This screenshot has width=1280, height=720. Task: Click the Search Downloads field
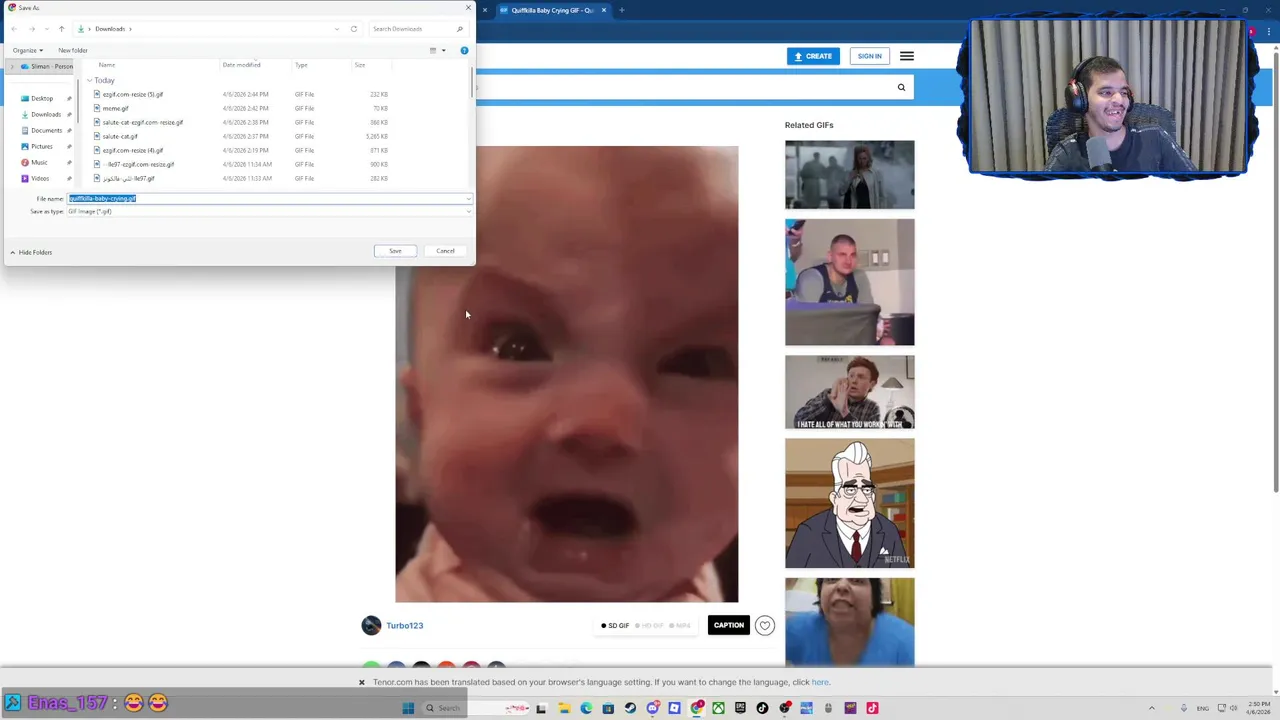[x=417, y=29]
